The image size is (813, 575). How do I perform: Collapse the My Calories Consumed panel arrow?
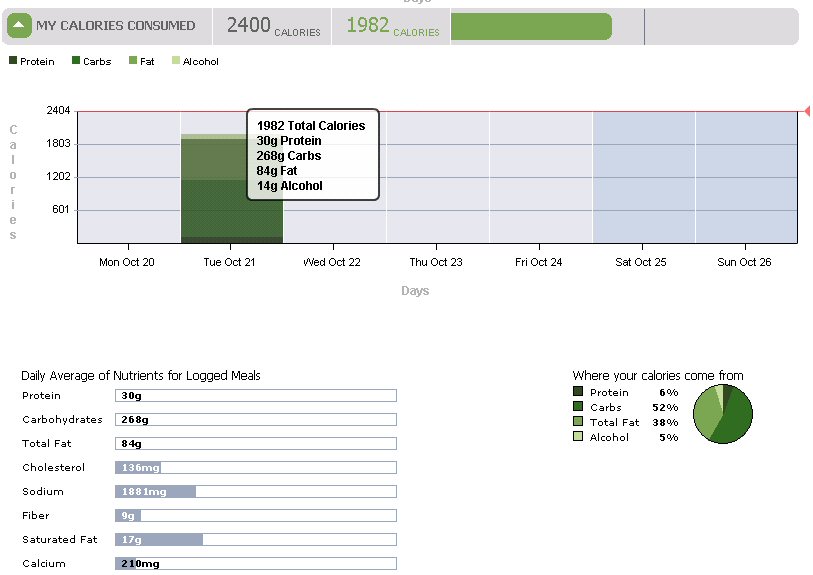pyautogui.click(x=21, y=26)
